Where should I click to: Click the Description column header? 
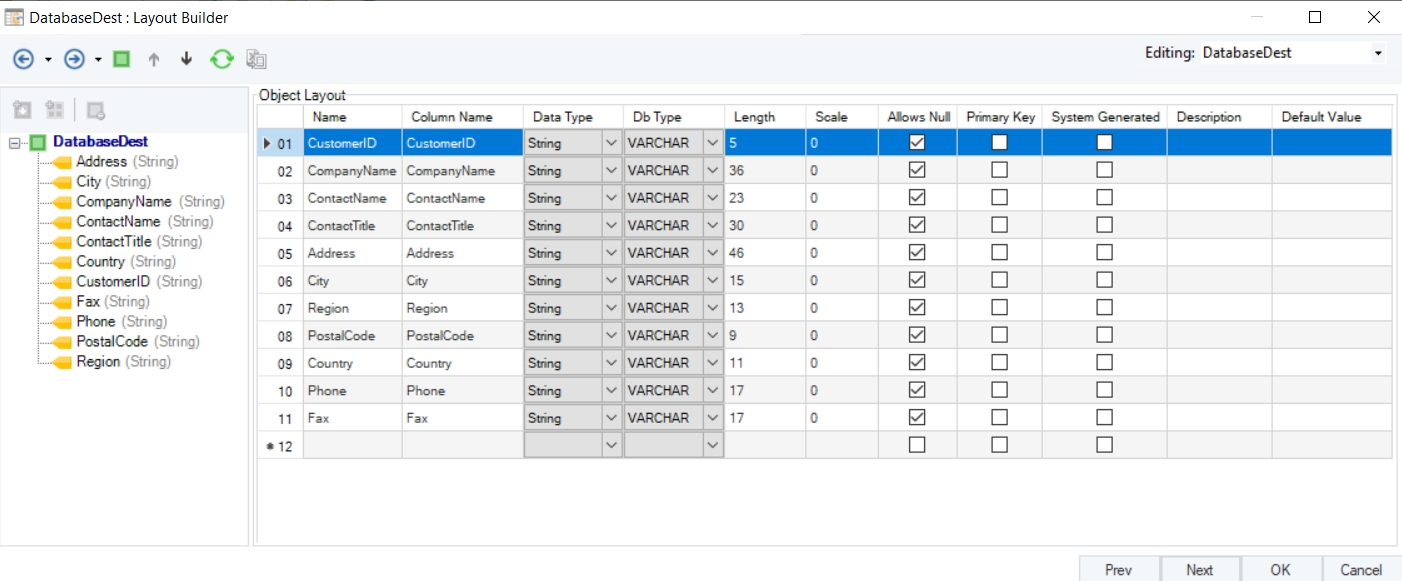[1218, 117]
